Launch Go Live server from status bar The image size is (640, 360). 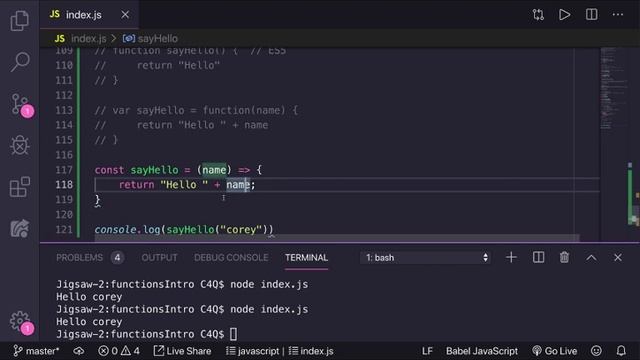click(555, 351)
